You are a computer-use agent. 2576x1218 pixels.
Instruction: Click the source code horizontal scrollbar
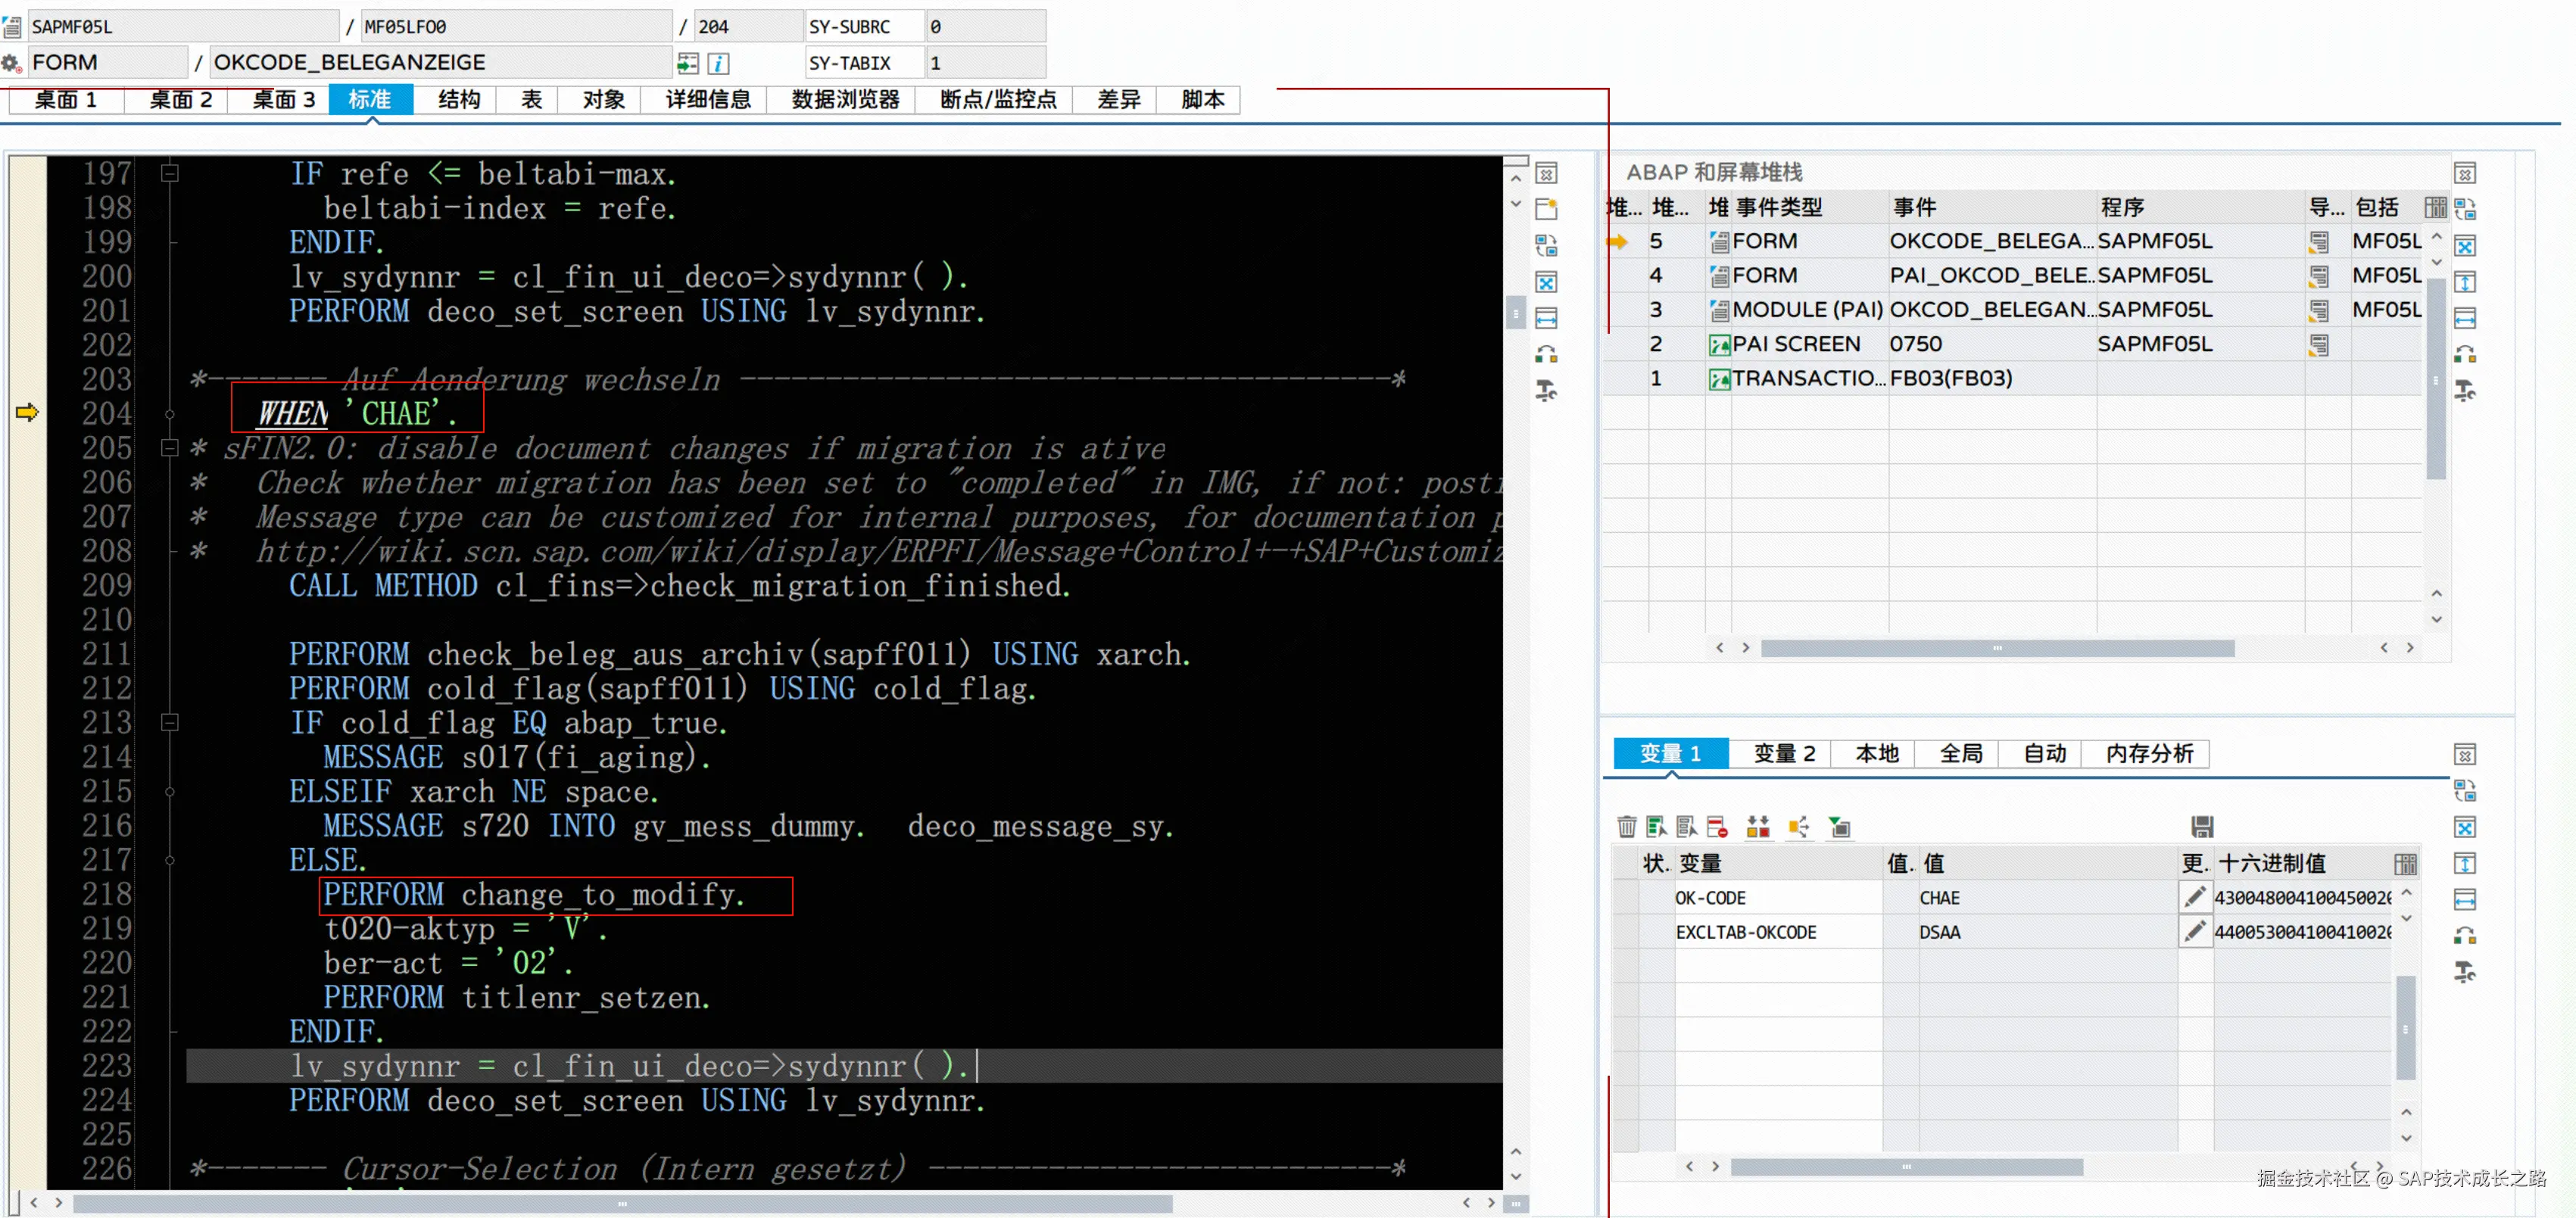[x=620, y=1203]
